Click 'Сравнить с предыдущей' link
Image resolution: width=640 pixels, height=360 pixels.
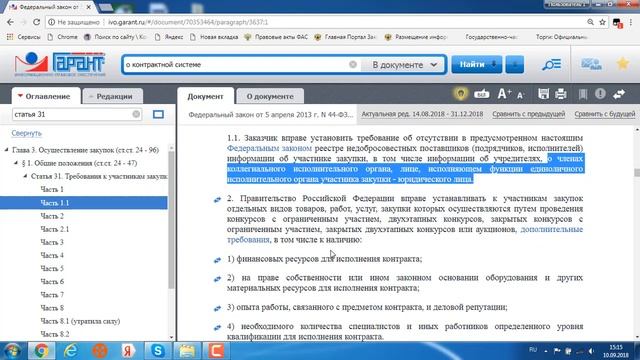[x=529, y=114]
